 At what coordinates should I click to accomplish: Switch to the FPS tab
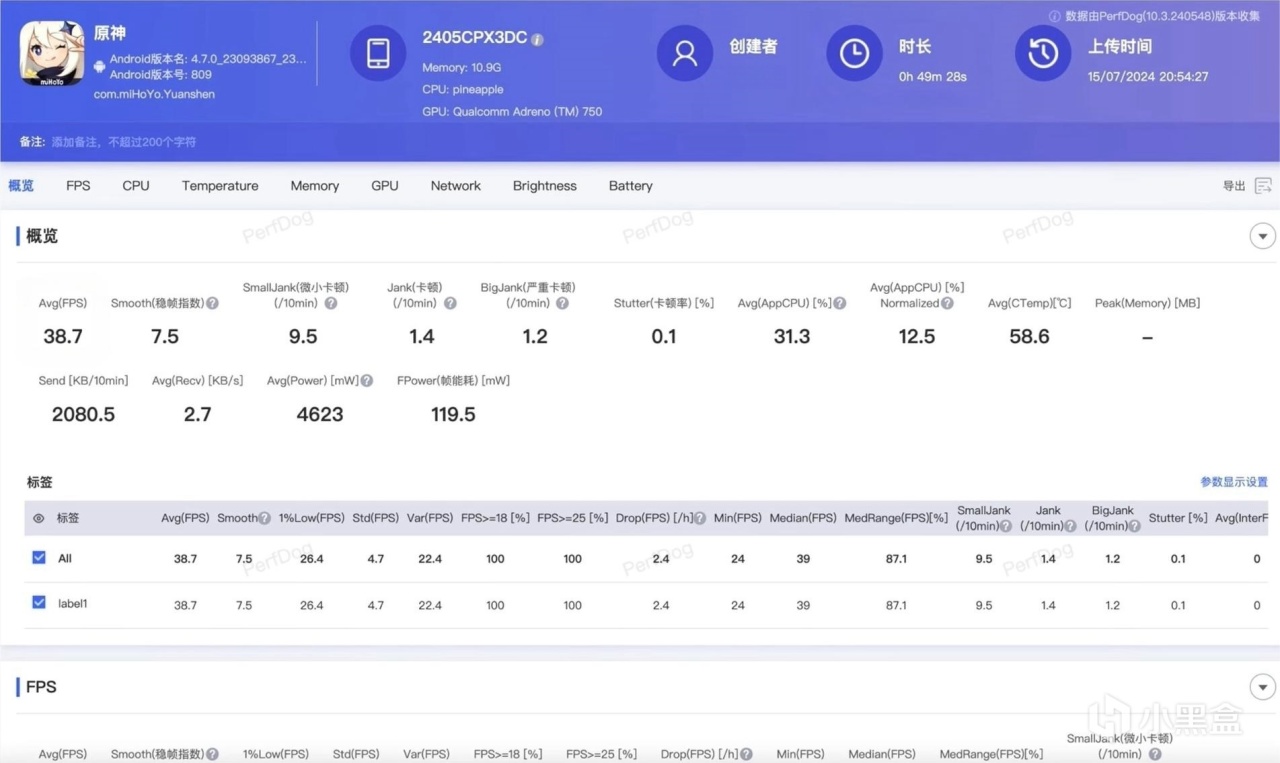tap(78, 186)
